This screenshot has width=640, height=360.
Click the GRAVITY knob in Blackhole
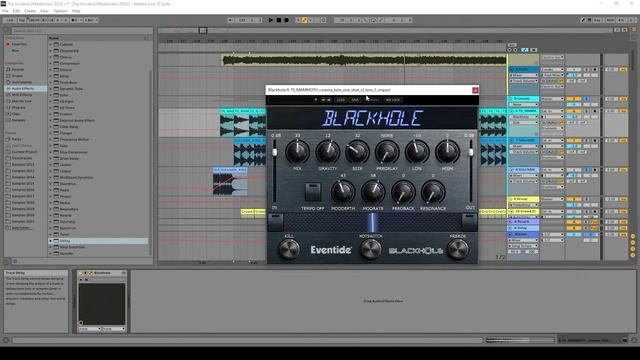(327, 152)
